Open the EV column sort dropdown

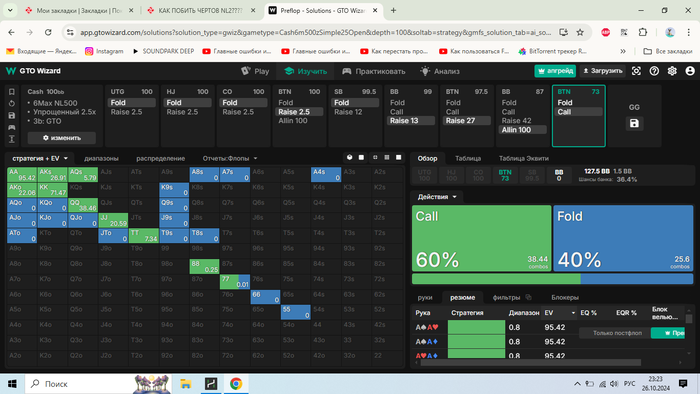click(x=573, y=313)
